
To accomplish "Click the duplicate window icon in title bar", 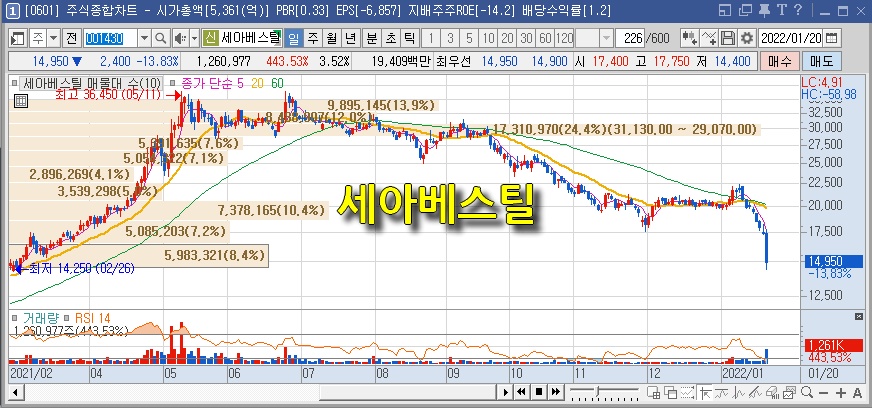I will coord(745,10).
